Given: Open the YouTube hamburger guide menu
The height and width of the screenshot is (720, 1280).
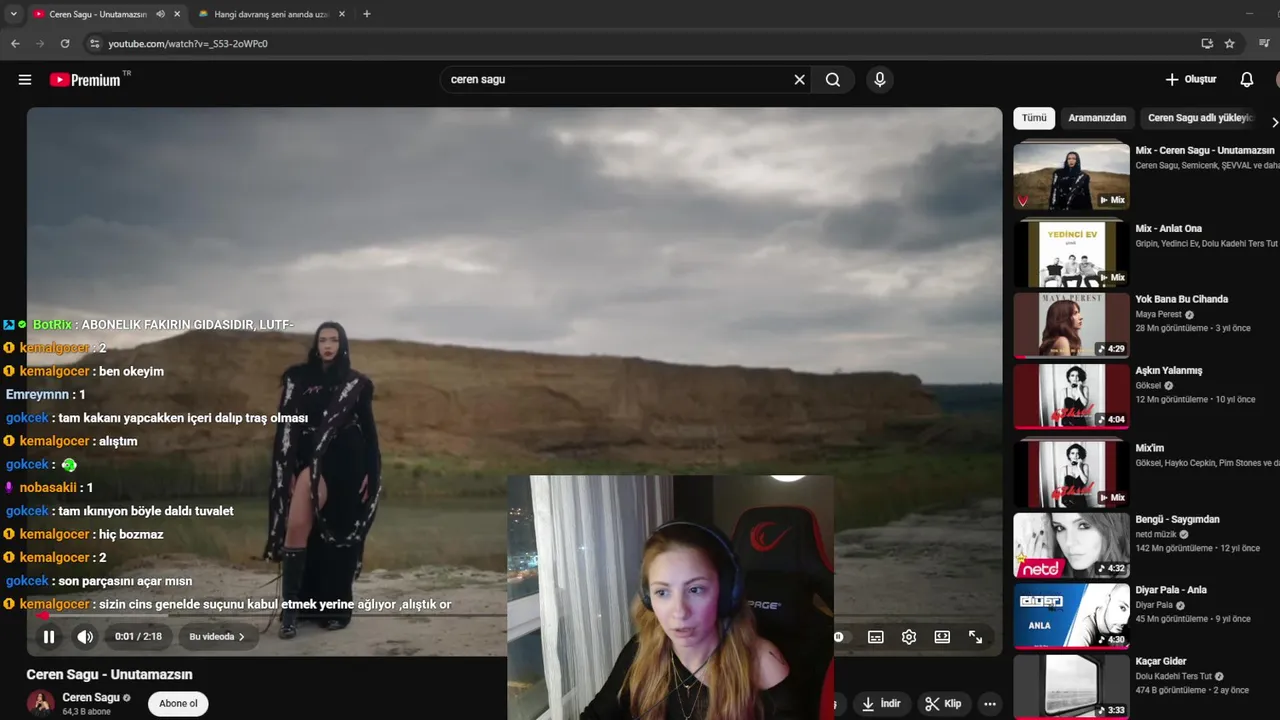Looking at the screenshot, I should [25, 80].
